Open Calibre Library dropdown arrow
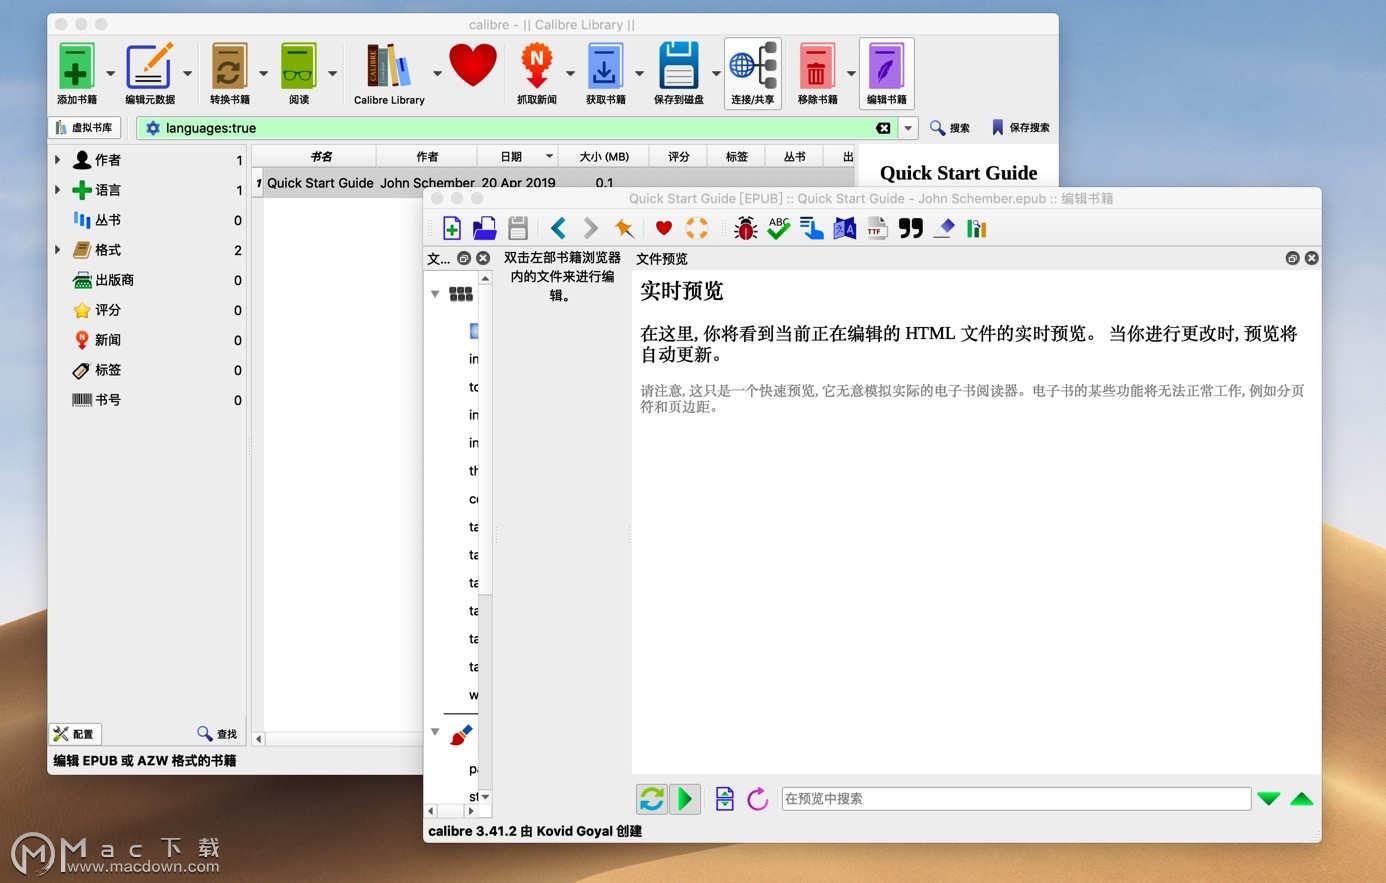The height and width of the screenshot is (883, 1386). 437,73
